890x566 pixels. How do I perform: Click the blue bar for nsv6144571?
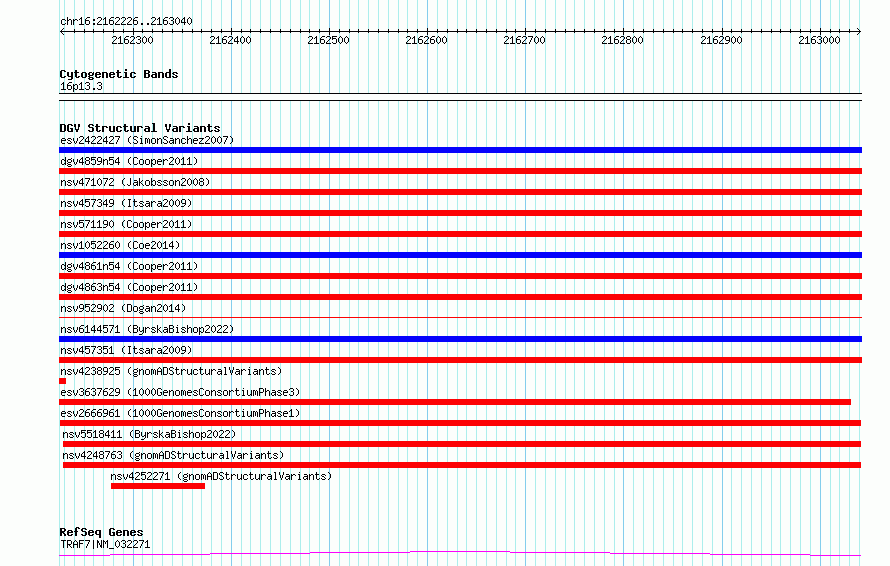tap(460, 339)
